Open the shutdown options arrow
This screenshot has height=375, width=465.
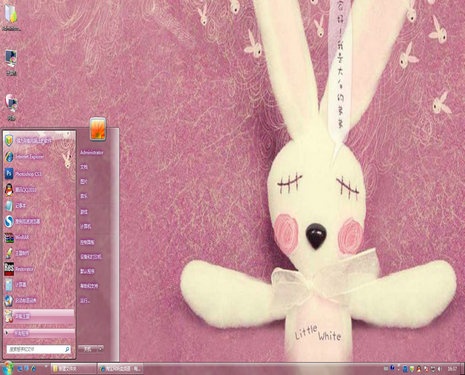(101, 349)
